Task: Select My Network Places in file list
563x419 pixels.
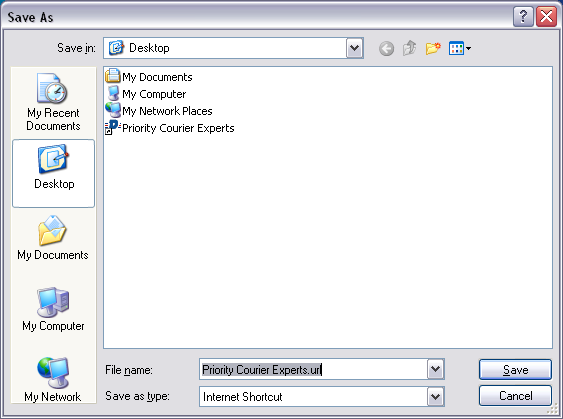Action: click(159, 111)
